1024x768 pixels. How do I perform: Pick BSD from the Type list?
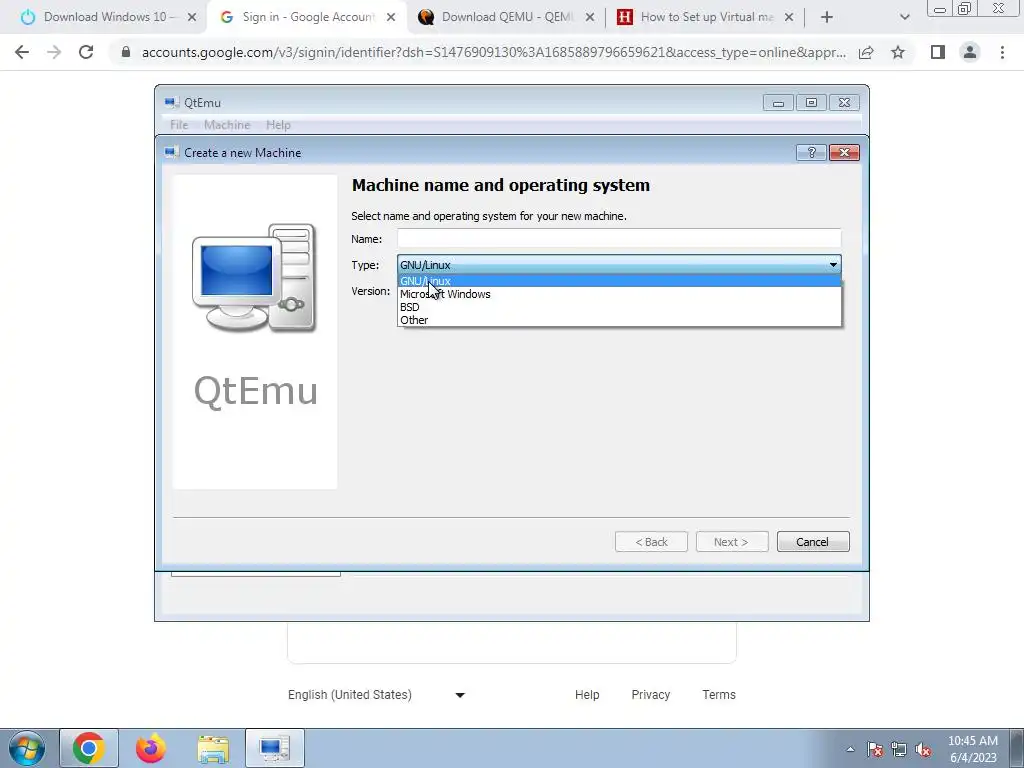click(x=619, y=307)
